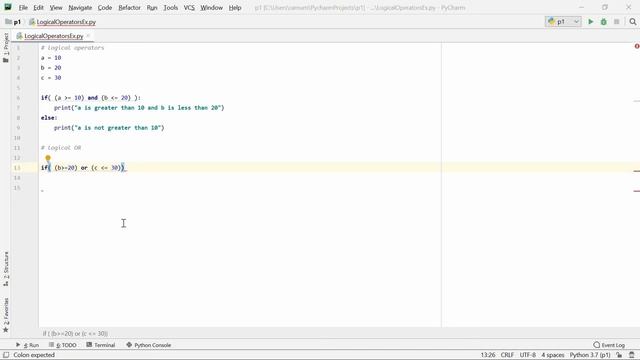
Task: Click the '# Logical OR' comment line
Action: (61, 148)
